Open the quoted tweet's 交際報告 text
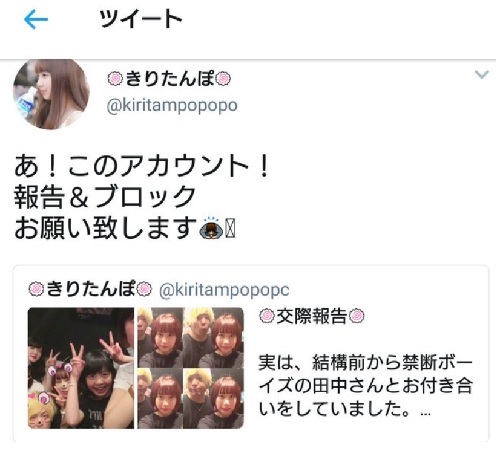 [312, 316]
